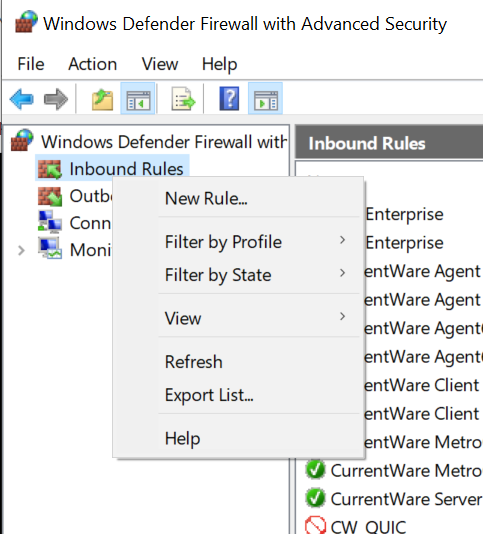Toggle the Show/Hide Action Pane icon
The height and width of the screenshot is (534, 486).
tap(265, 98)
